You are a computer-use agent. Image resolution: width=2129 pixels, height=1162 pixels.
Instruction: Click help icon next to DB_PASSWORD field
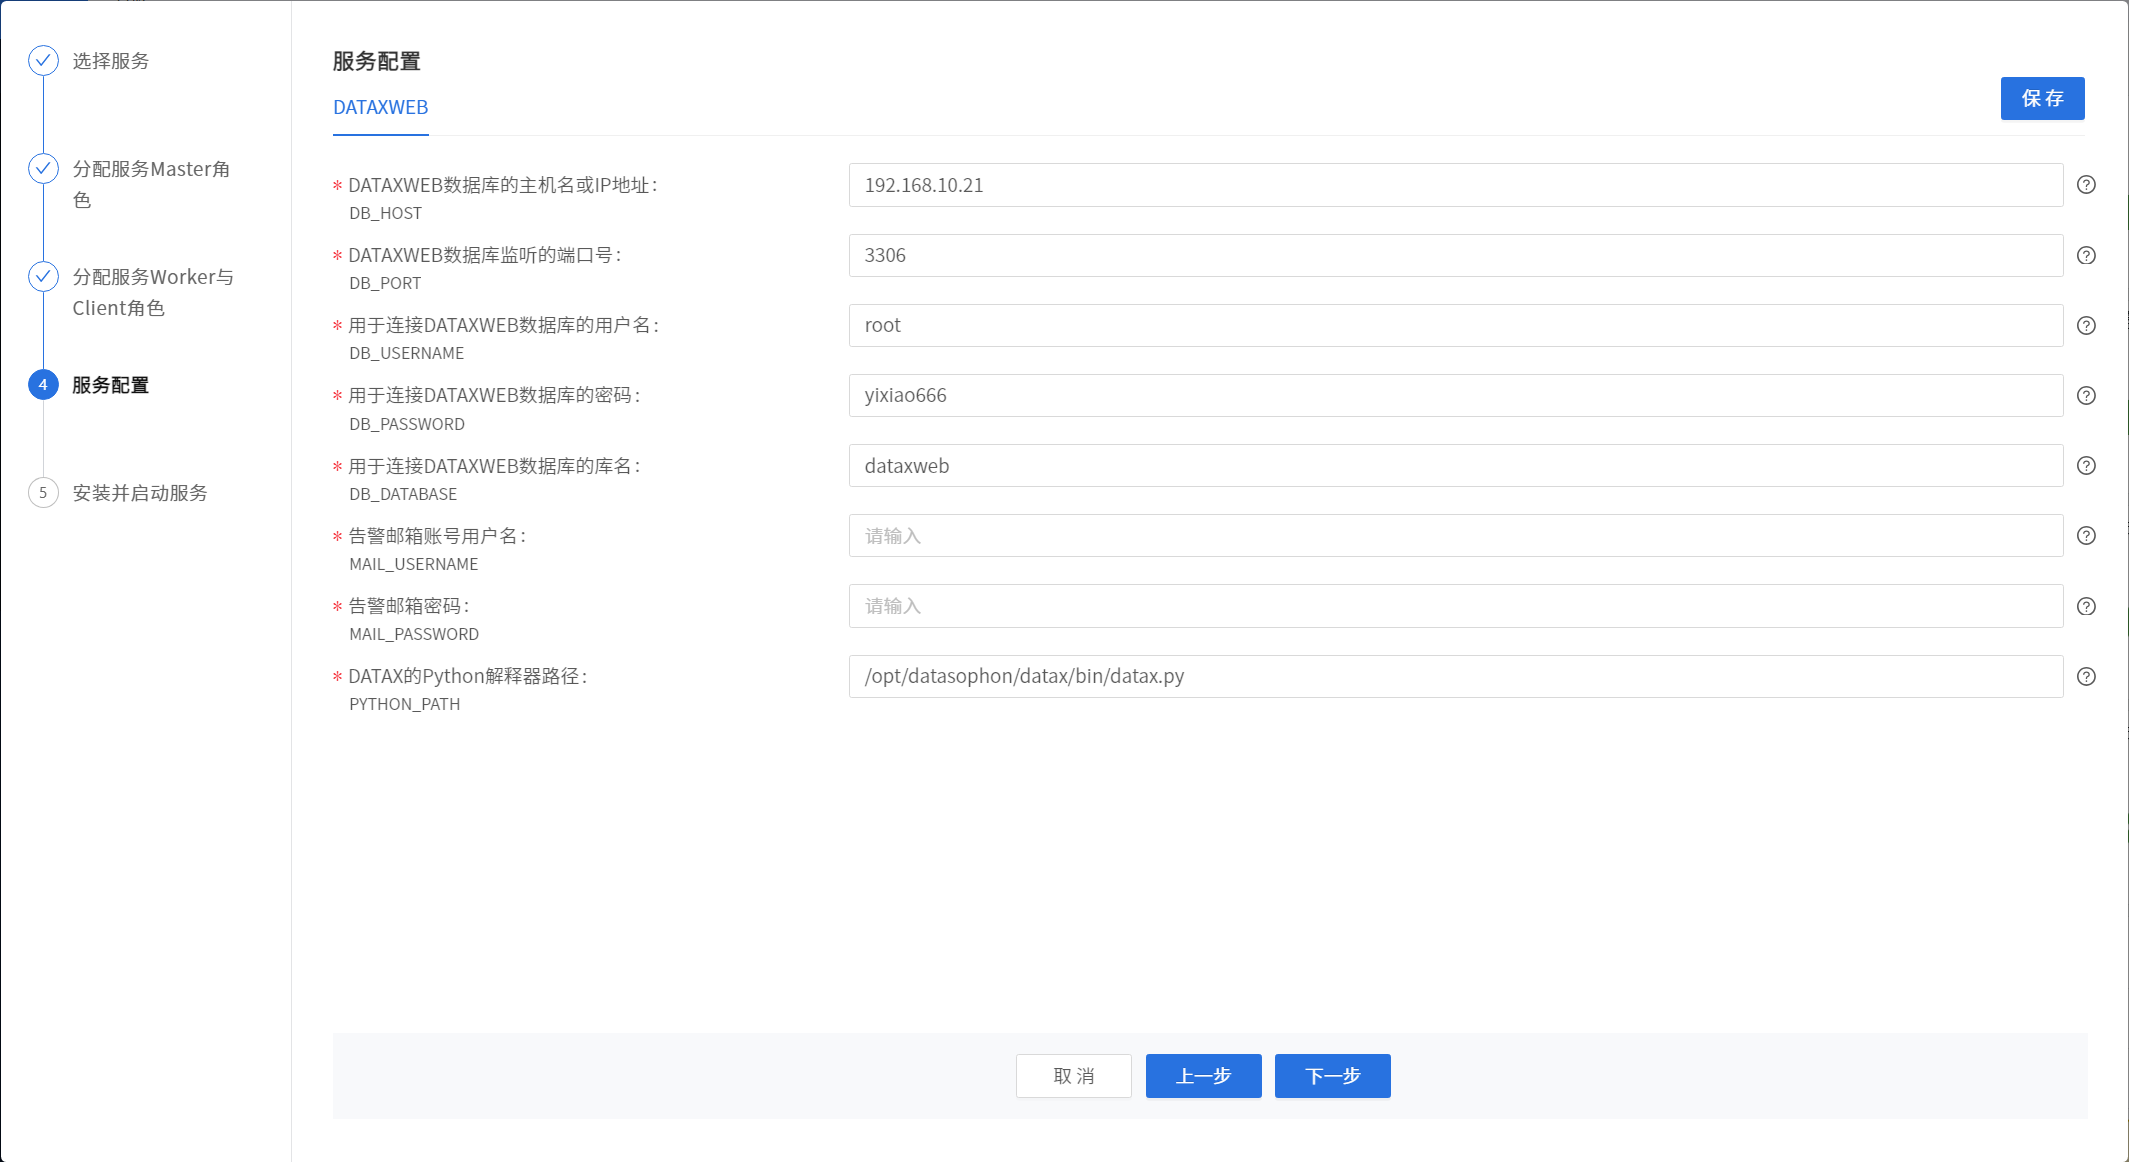click(x=2086, y=395)
